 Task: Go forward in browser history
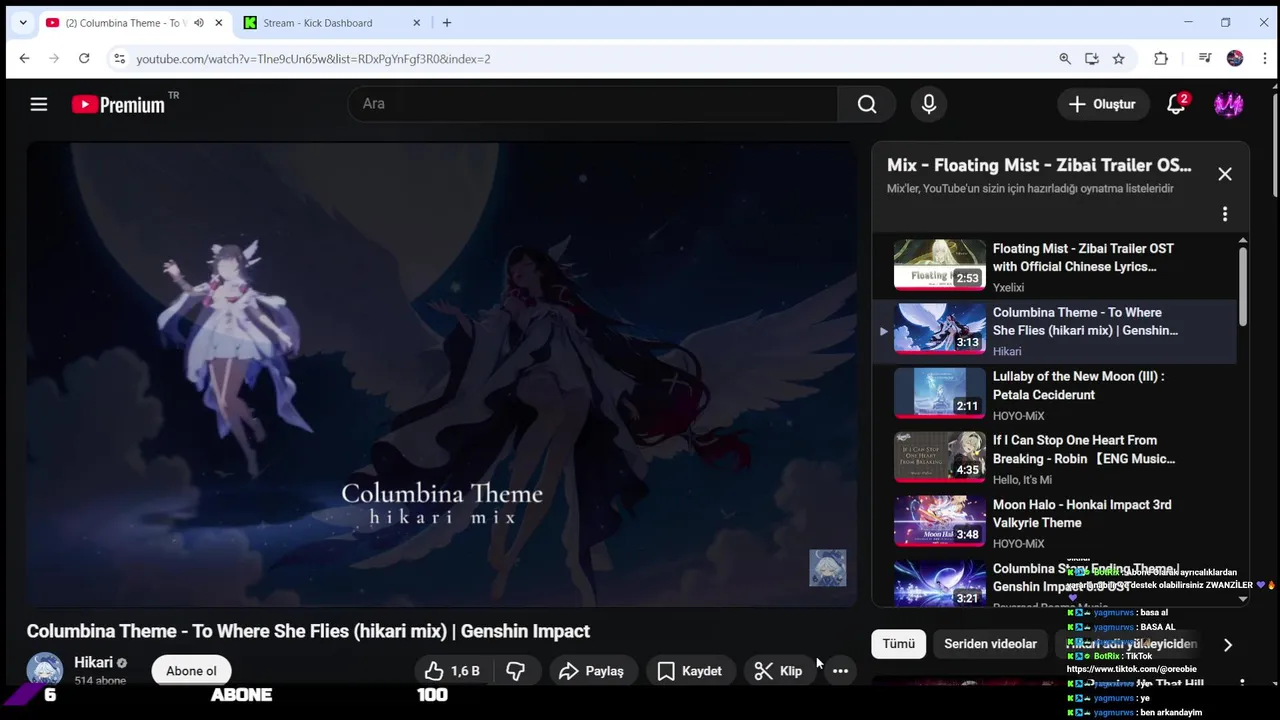click(x=54, y=59)
